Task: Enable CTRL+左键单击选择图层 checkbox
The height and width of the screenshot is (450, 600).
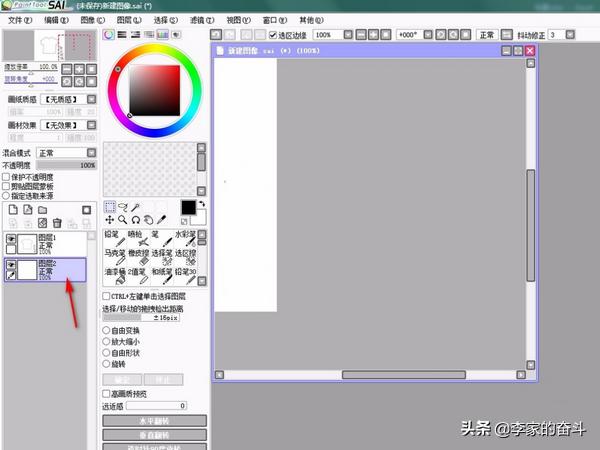Action: [106, 296]
